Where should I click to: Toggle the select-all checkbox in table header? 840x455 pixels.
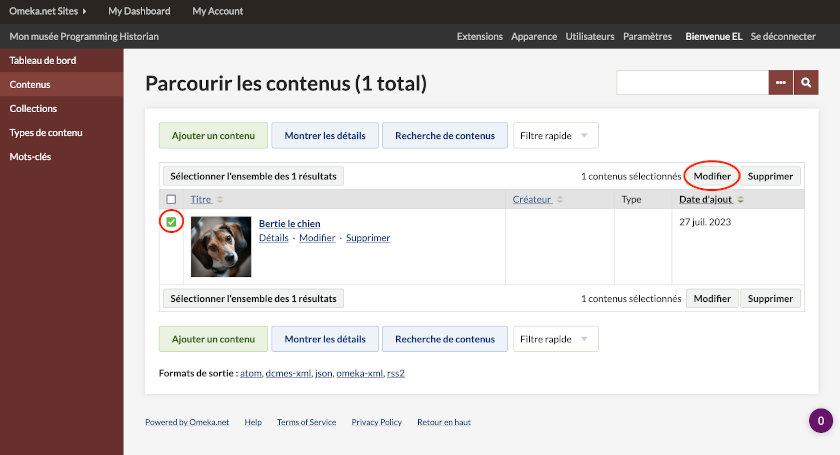(x=171, y=200)
